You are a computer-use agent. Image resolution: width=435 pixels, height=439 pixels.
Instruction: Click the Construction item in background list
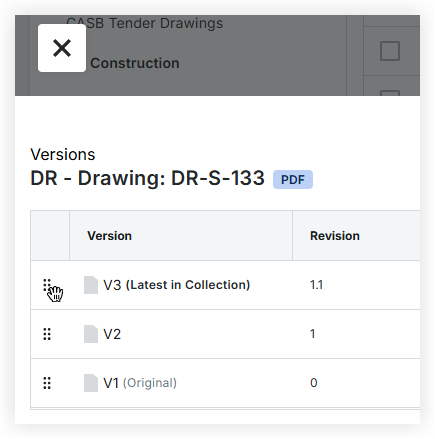[135, 63]
